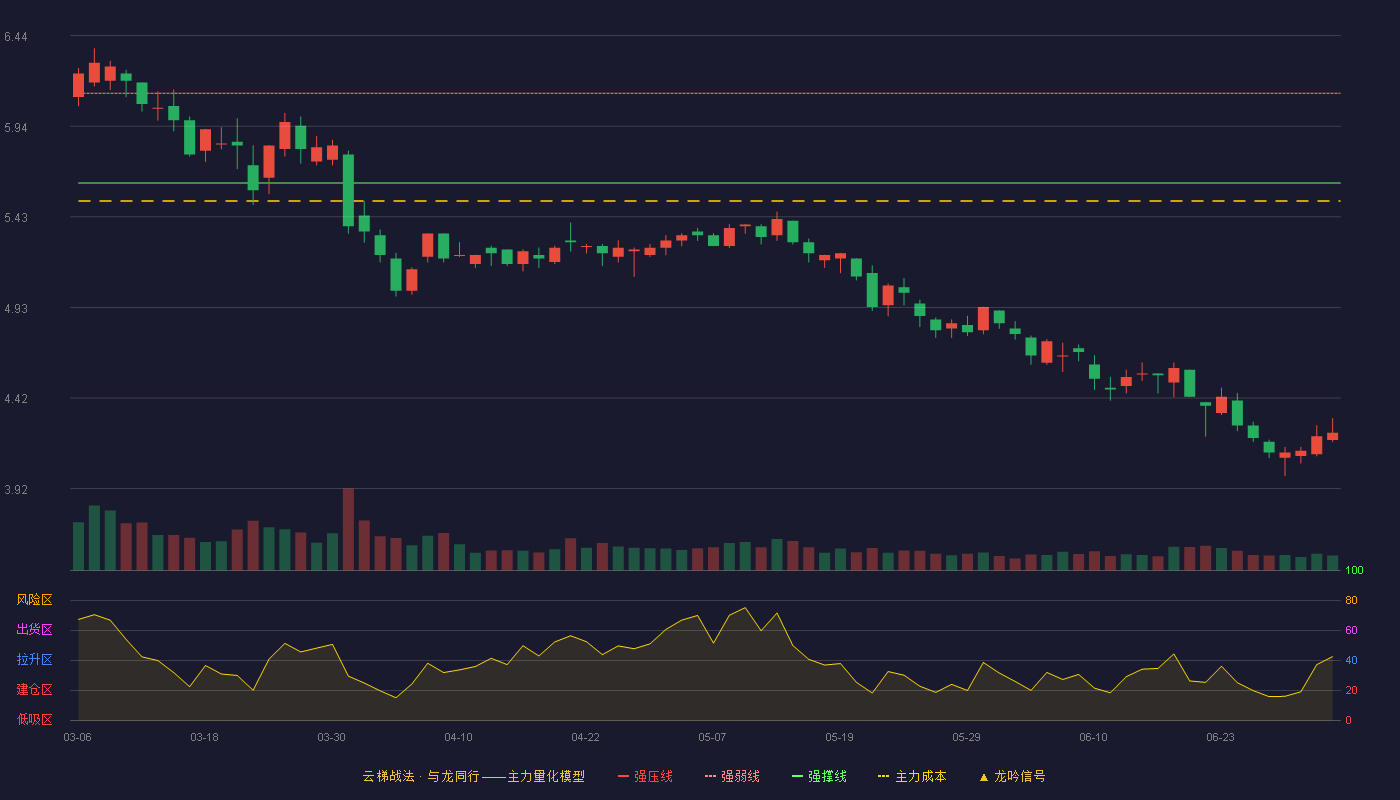Click the pink dotted horizontal line
1400x800 pixels.
709,93
